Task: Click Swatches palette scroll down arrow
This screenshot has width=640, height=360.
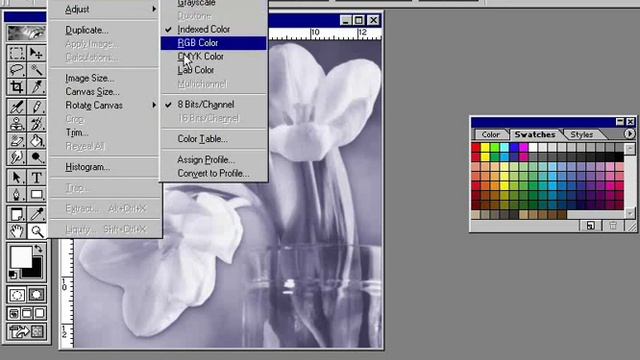Action: point(630,213)
